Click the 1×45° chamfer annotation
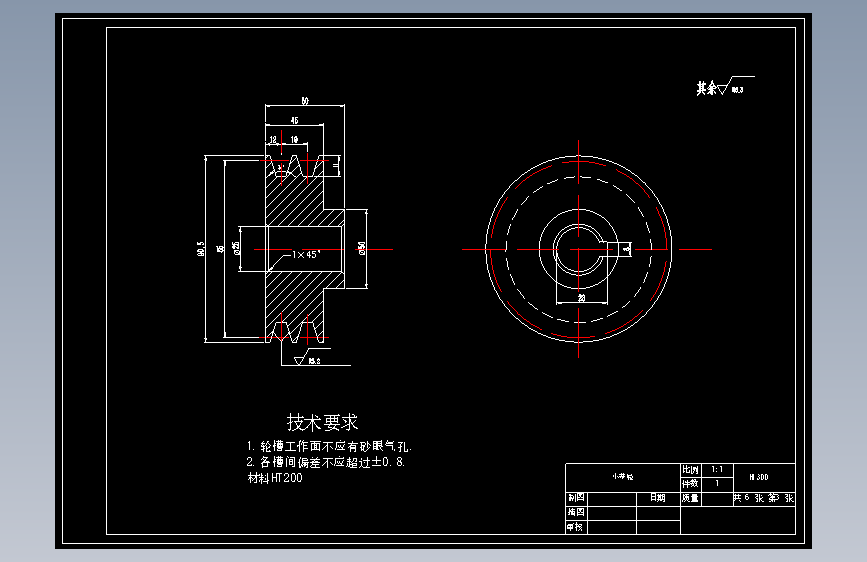 306,254
